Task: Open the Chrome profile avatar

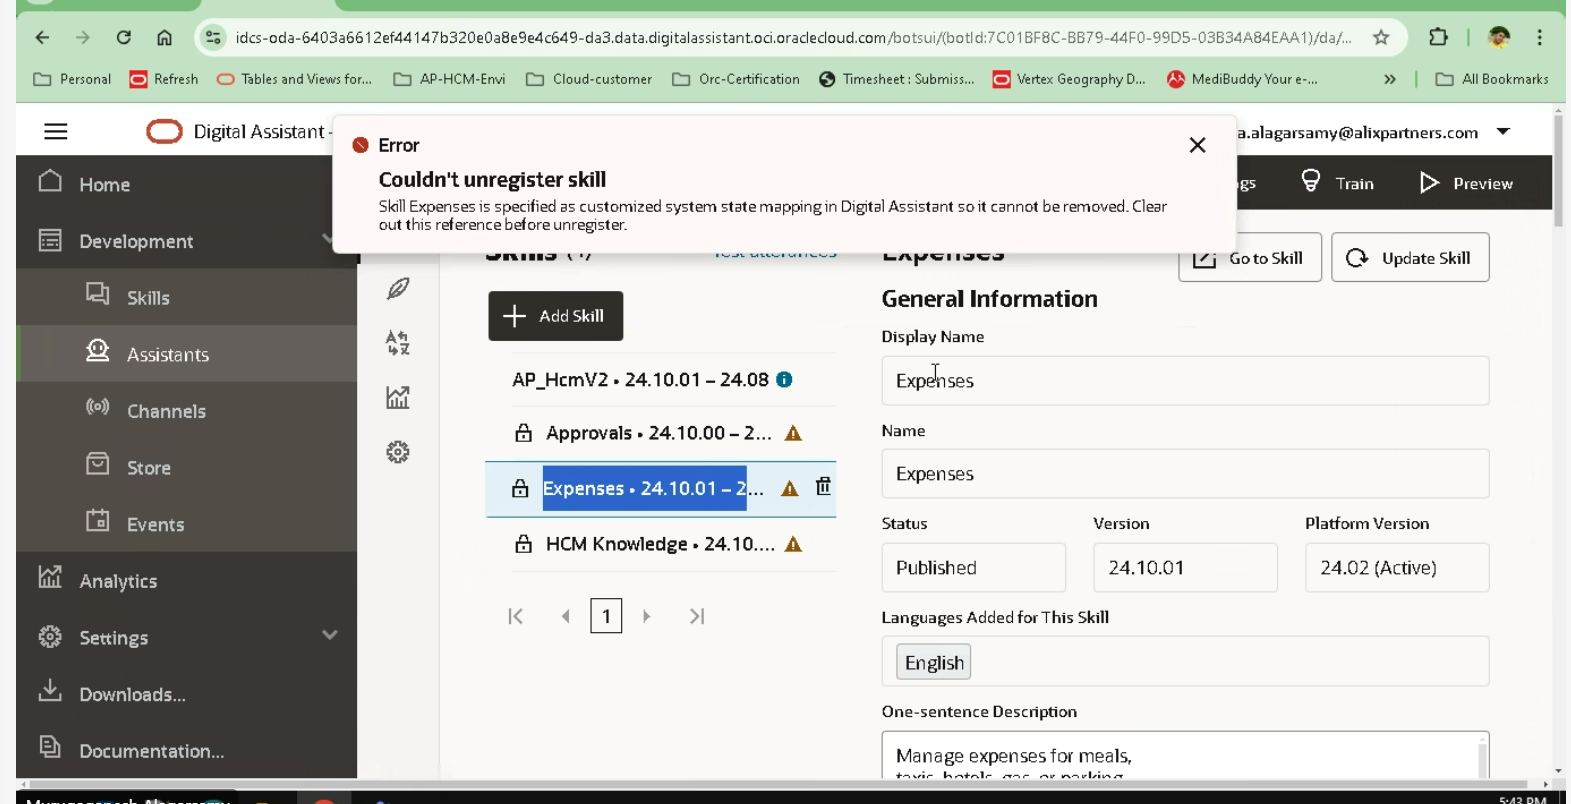Action: click(x=1499, y=38)
